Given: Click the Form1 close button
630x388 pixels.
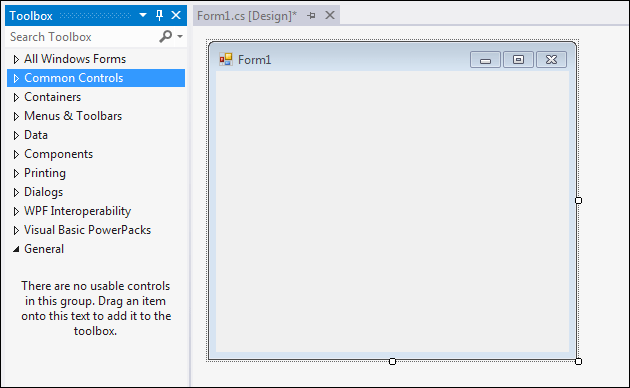Looking at the screenshot, I should (552, 60).
